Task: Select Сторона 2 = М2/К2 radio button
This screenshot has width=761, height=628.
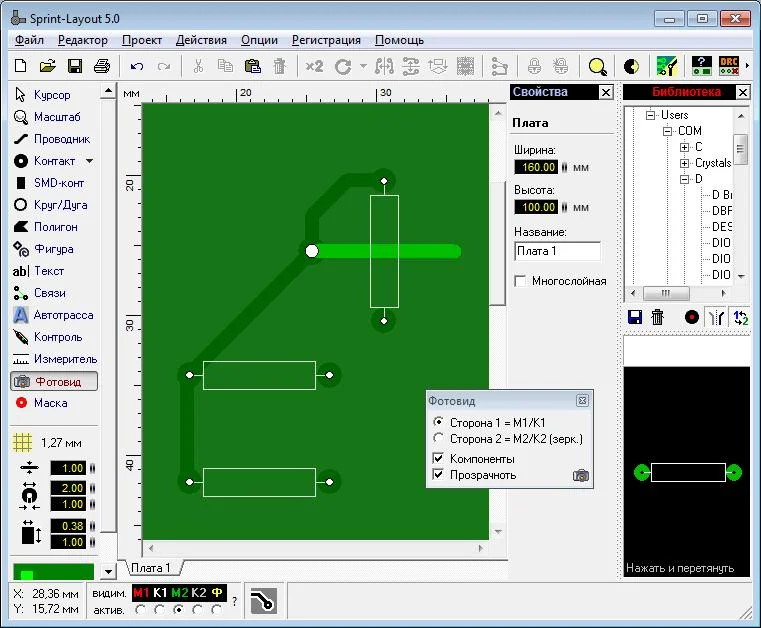Action: coord(438,438)
